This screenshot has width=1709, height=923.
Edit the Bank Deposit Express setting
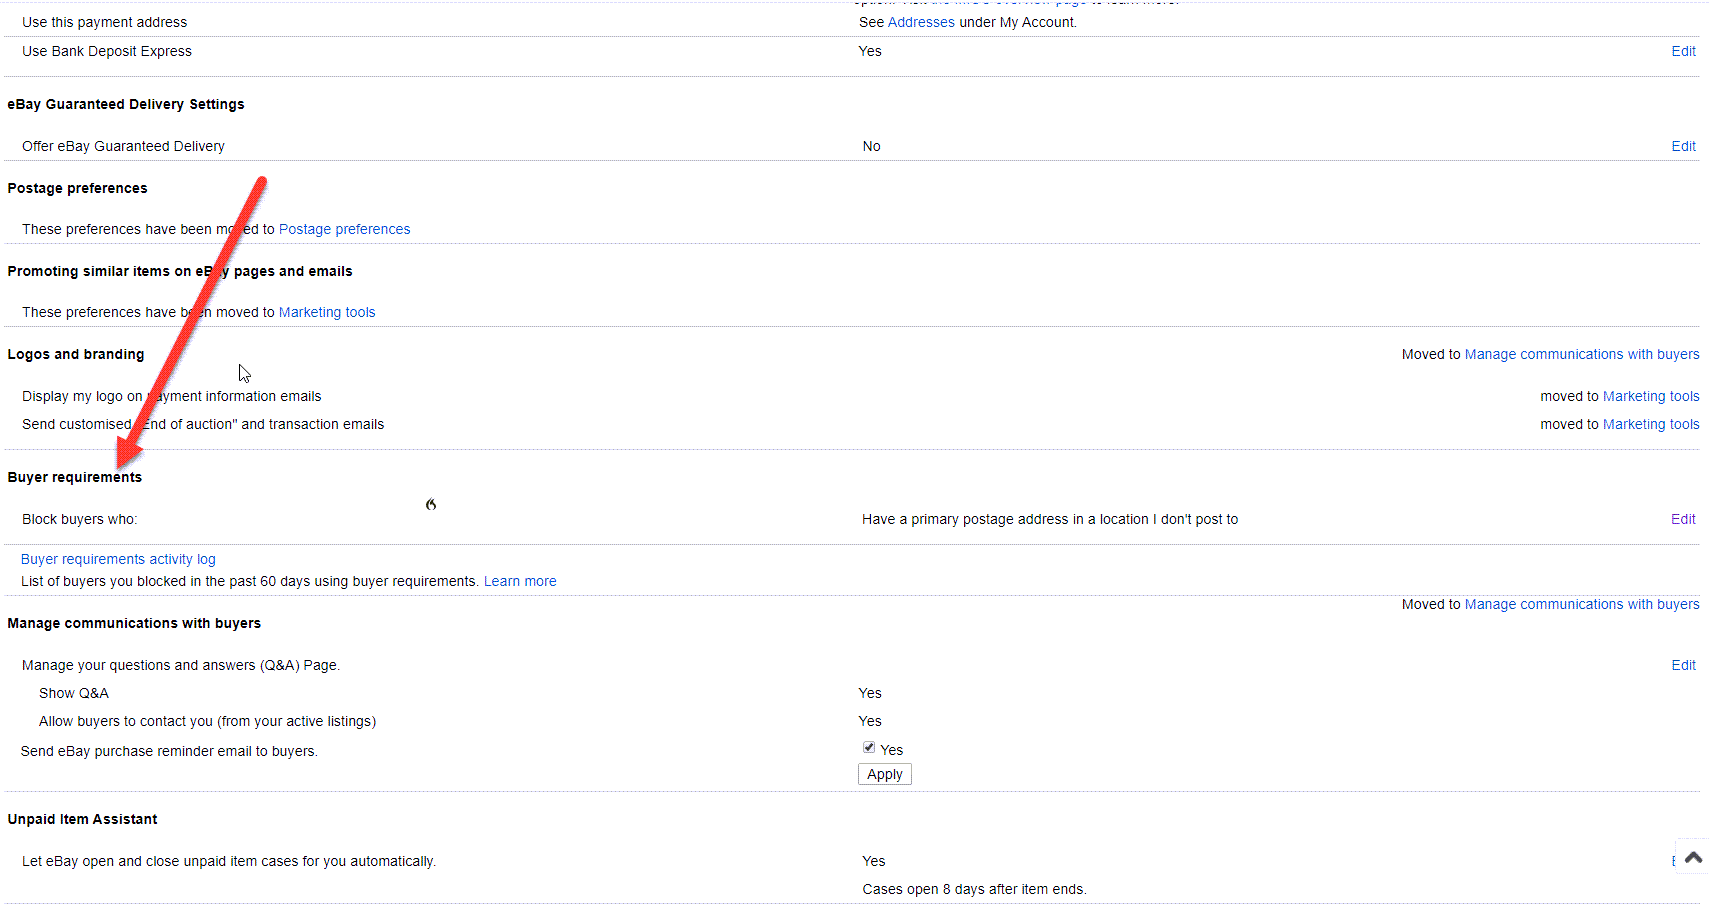coord(1683,51)
